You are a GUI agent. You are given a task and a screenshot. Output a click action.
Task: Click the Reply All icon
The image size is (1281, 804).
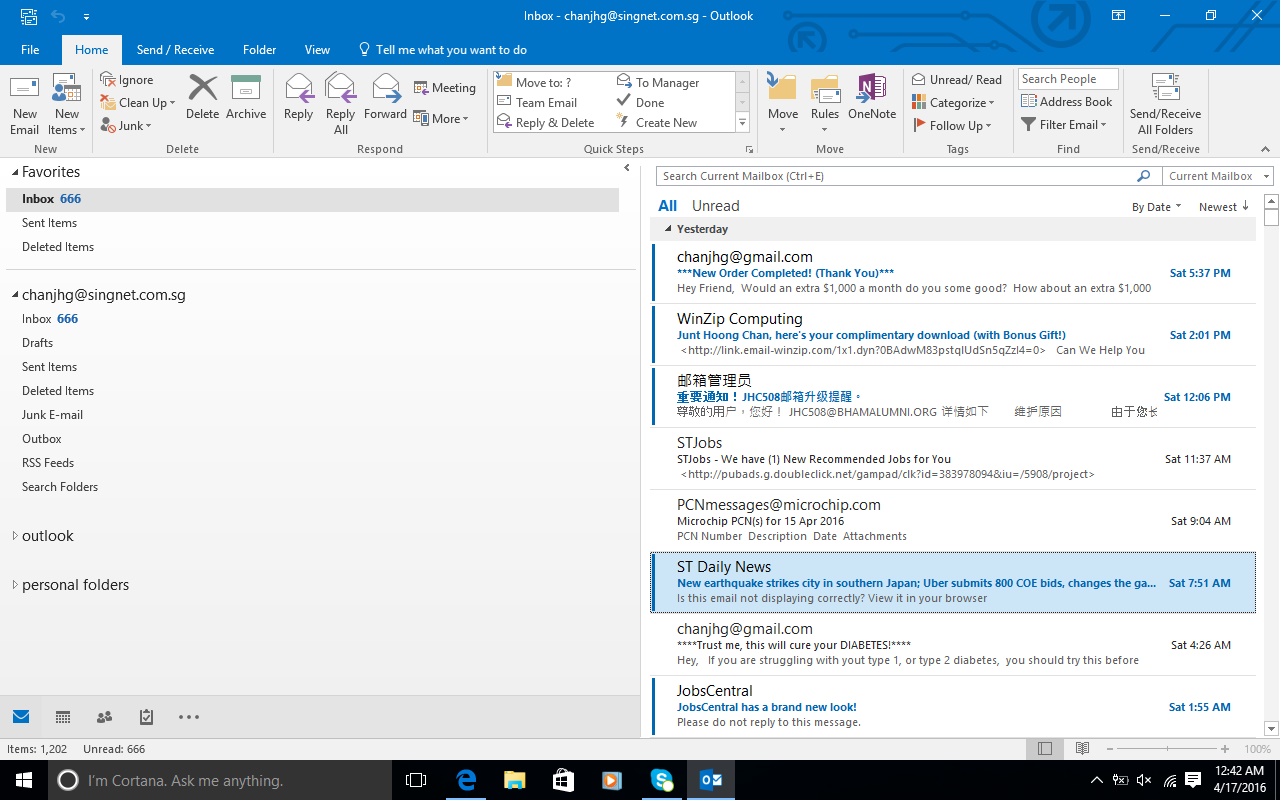point(340,104)
